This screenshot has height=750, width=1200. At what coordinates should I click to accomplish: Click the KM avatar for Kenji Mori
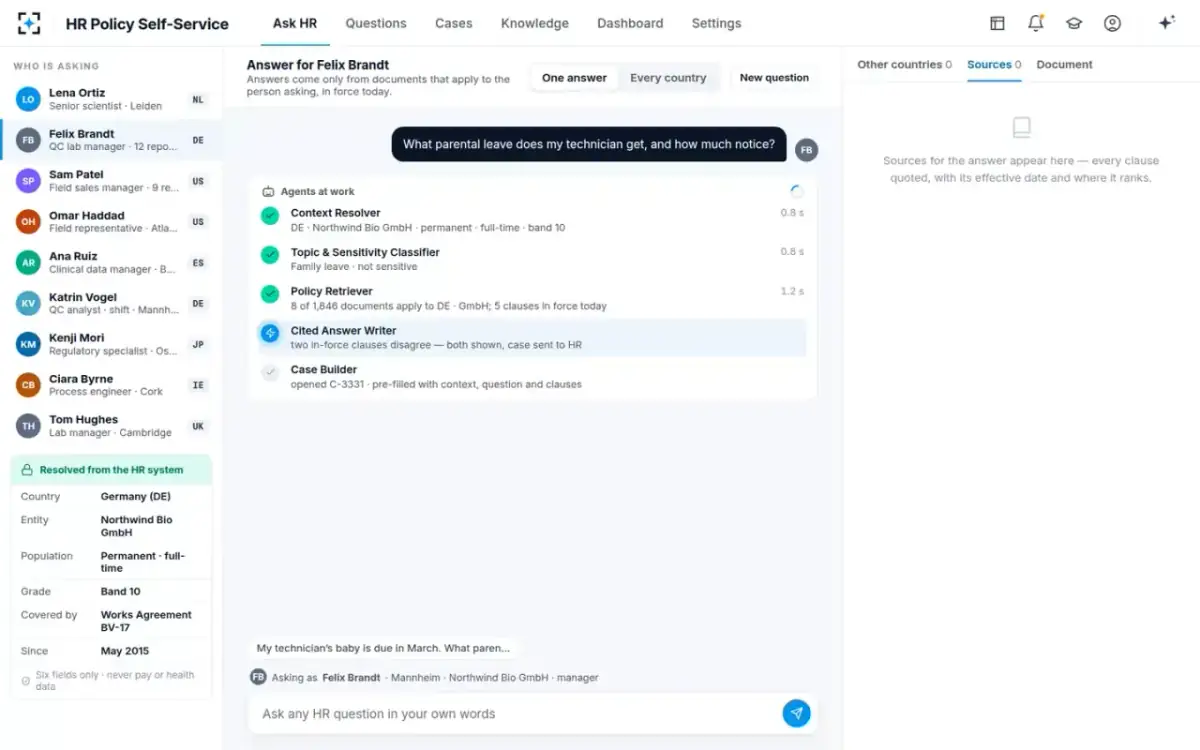pyautogui.click(x=28, y=344)
